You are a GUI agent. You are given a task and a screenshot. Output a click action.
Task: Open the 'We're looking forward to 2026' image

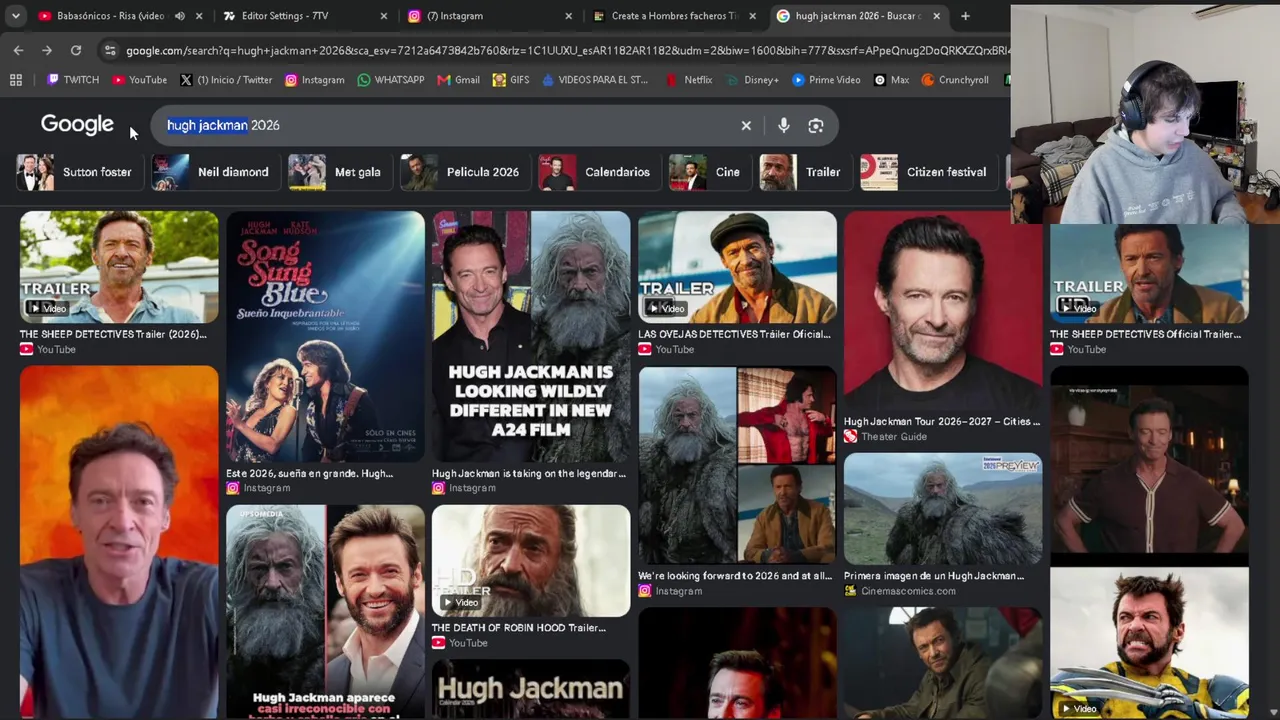tap(737, 466)
